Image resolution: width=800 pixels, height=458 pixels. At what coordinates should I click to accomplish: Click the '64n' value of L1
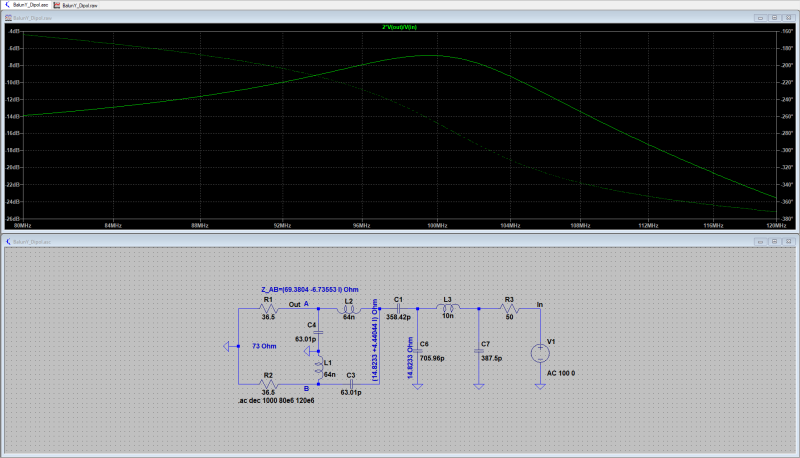(330, 374)
